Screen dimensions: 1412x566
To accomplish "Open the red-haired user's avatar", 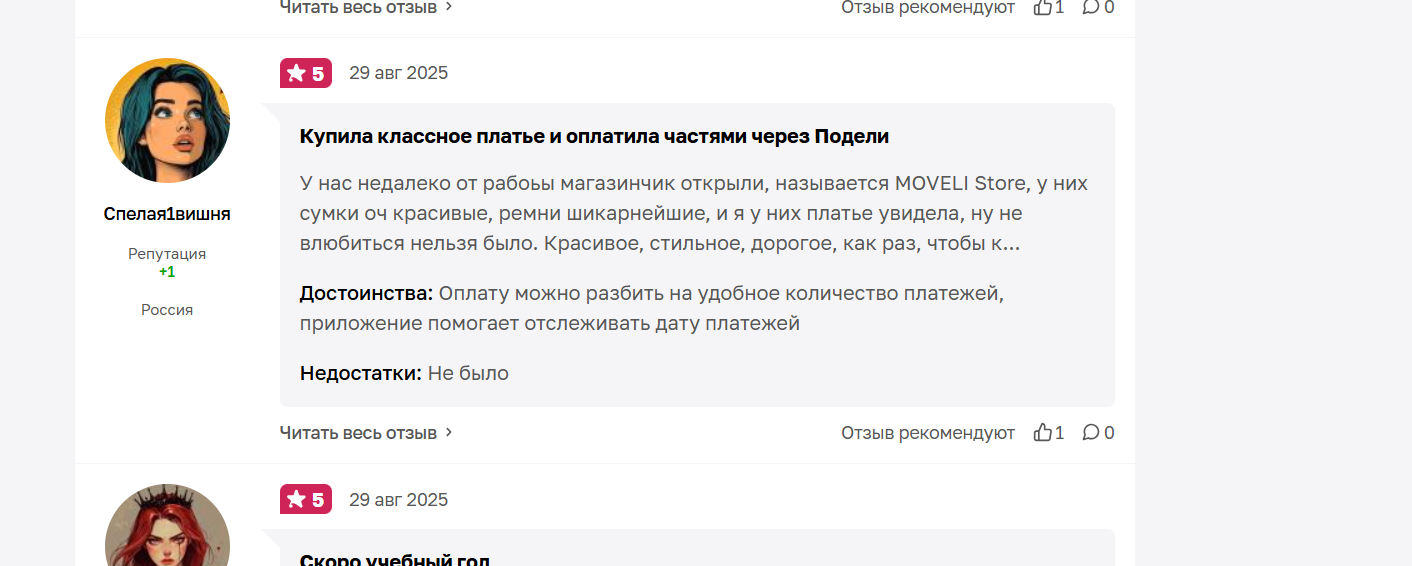I will tap(167, 525).
